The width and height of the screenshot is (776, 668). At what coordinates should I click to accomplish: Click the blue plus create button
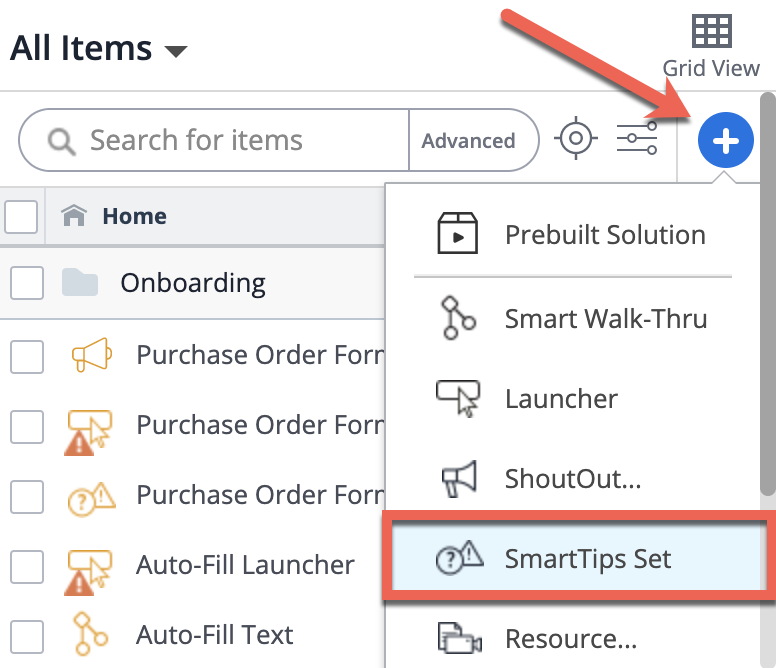coord(725,141)
